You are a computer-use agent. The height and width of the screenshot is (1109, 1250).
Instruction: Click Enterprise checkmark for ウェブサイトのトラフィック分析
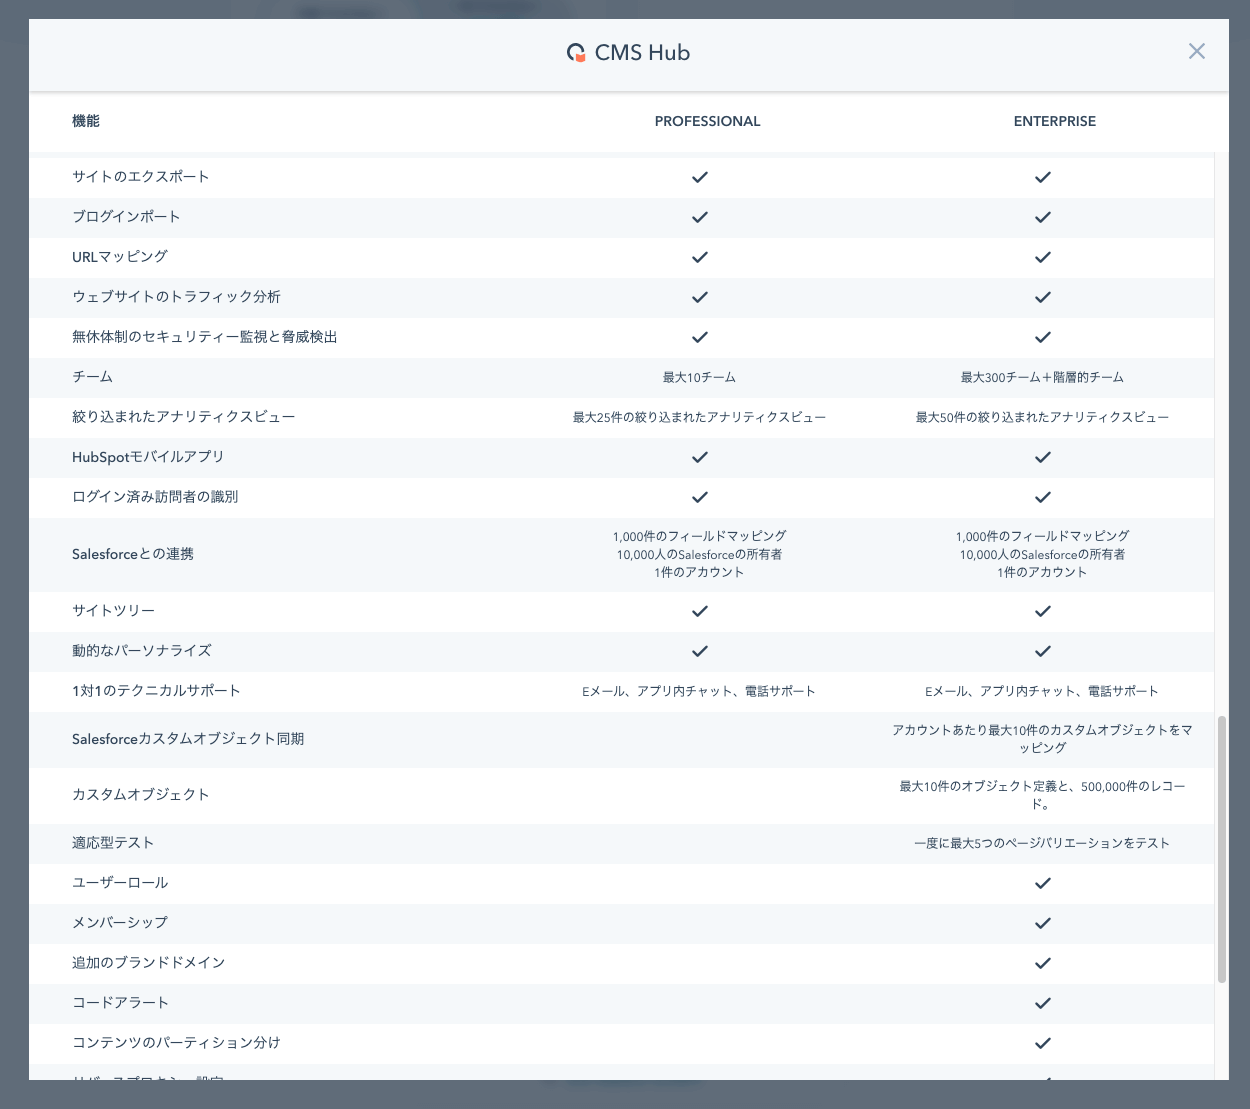coord(1042,297)
